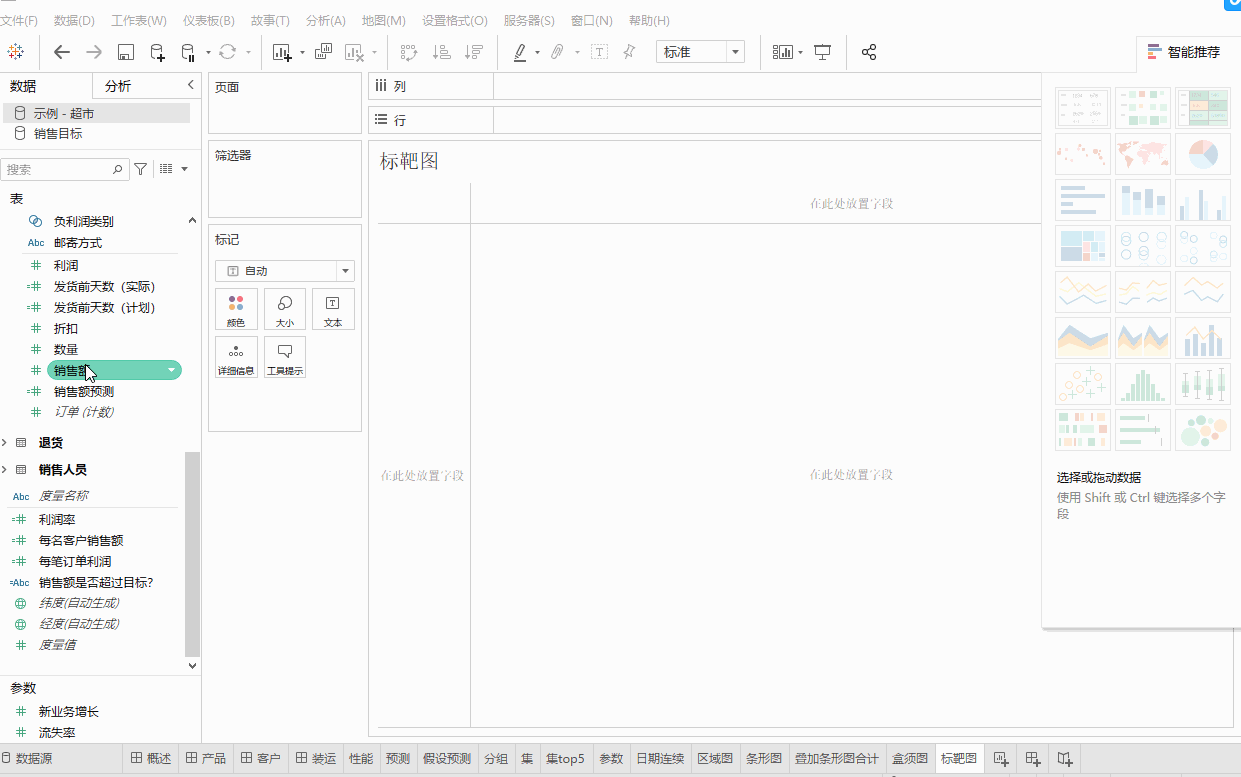This screenshot has height=777, width=1241.
Task: Click the 详细信息 marks card button
Action: [236, 357]
